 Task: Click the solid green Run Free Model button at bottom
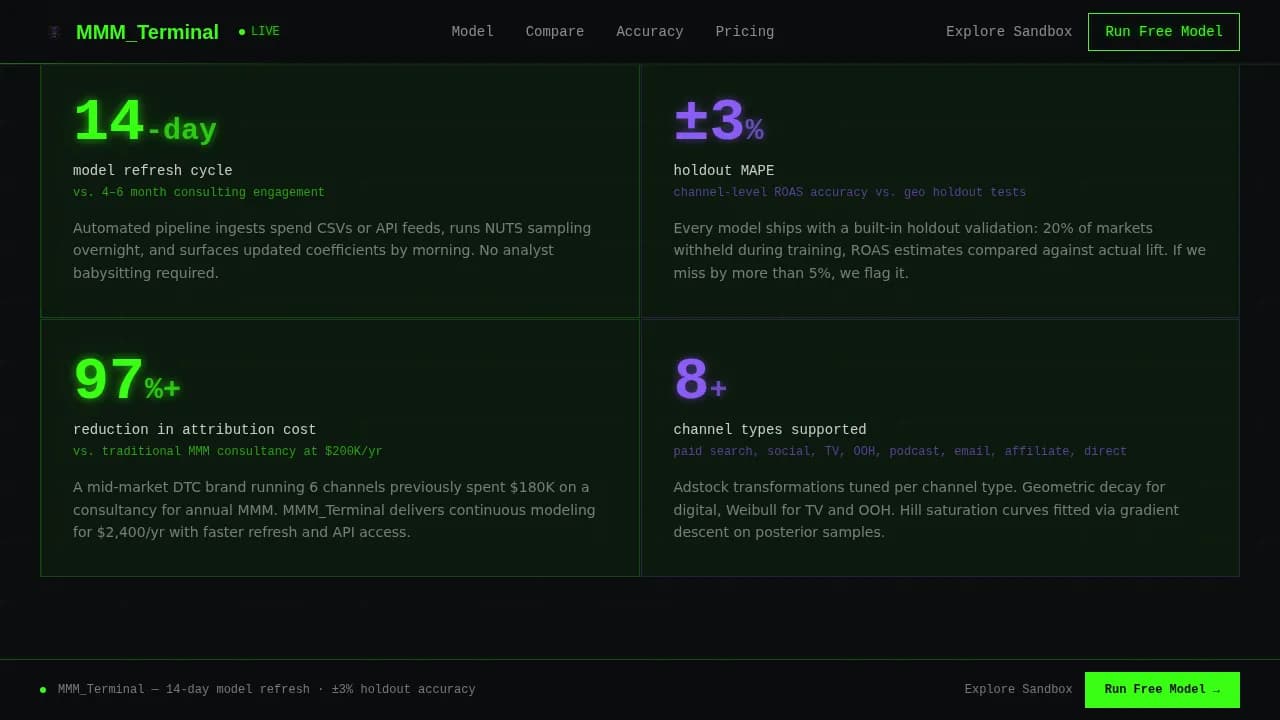pyautogui.click(x=1162, y=690)
